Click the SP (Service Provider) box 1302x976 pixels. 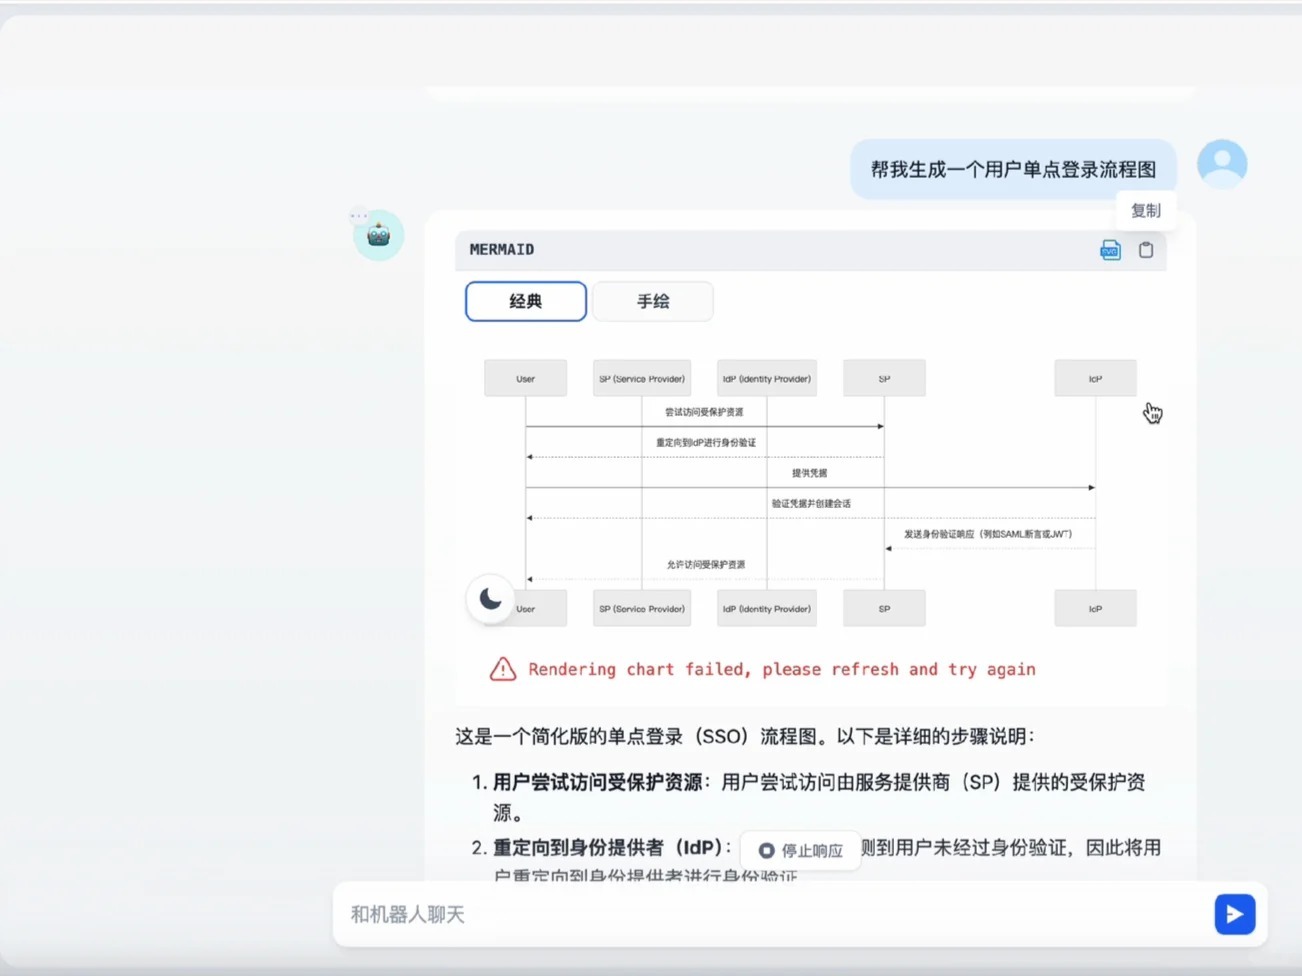pyautogui.click(x=641, y=378)
